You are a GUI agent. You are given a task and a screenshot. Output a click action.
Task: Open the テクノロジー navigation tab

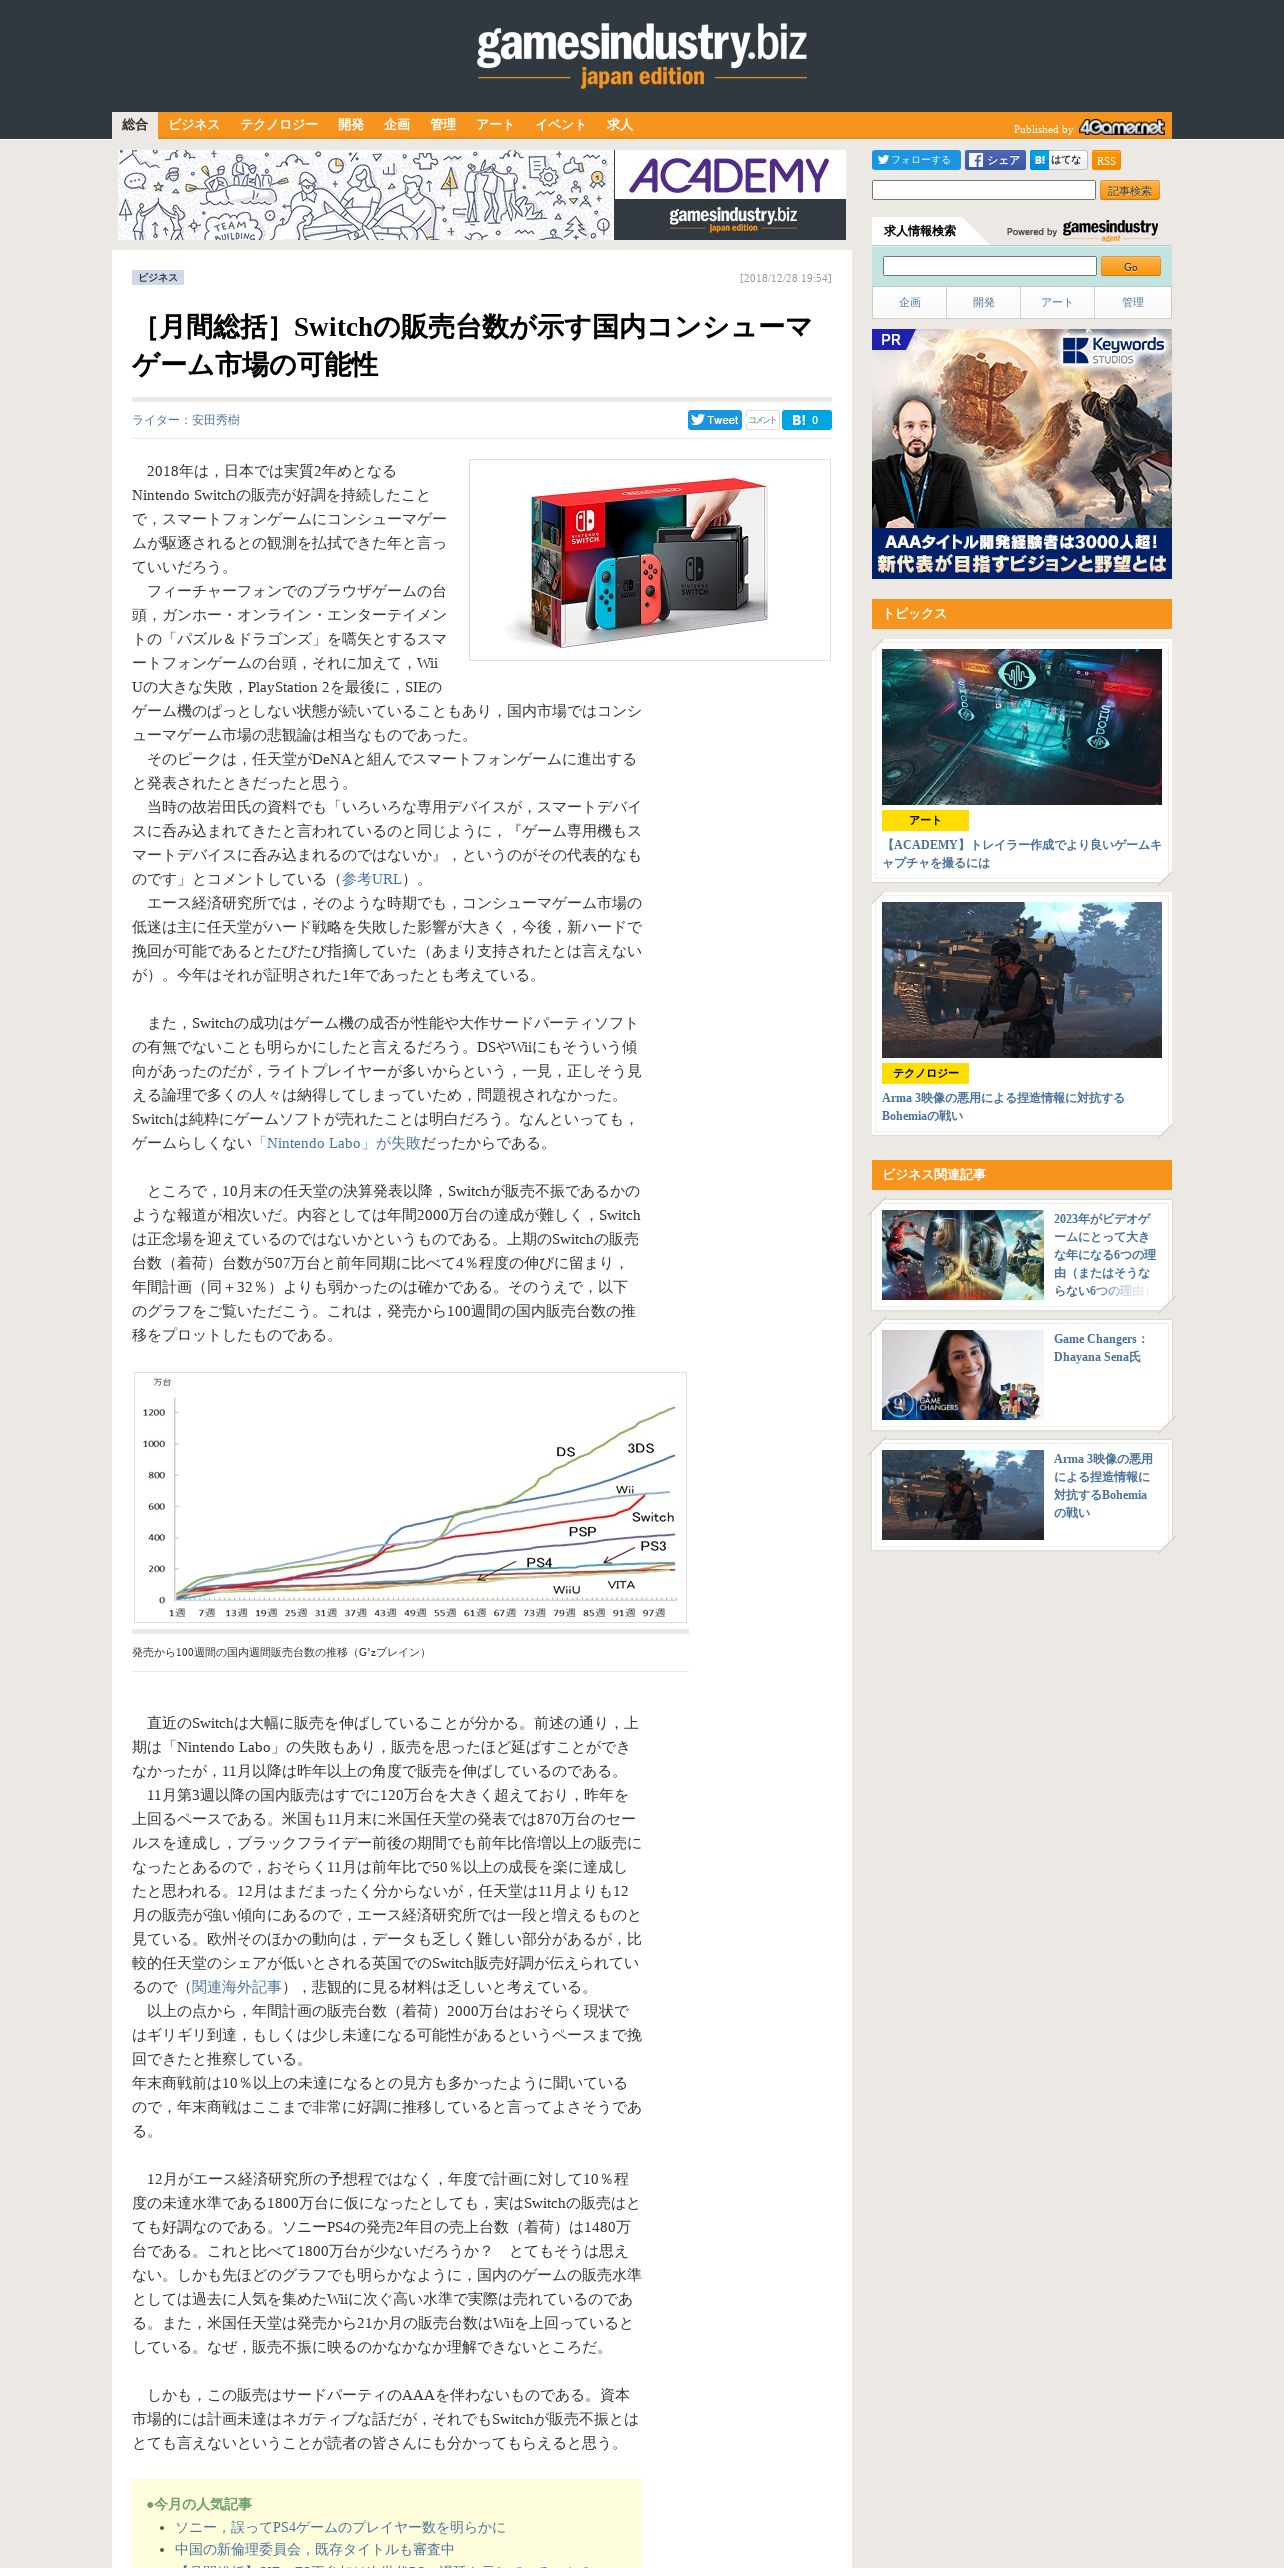tap(278, 125)
